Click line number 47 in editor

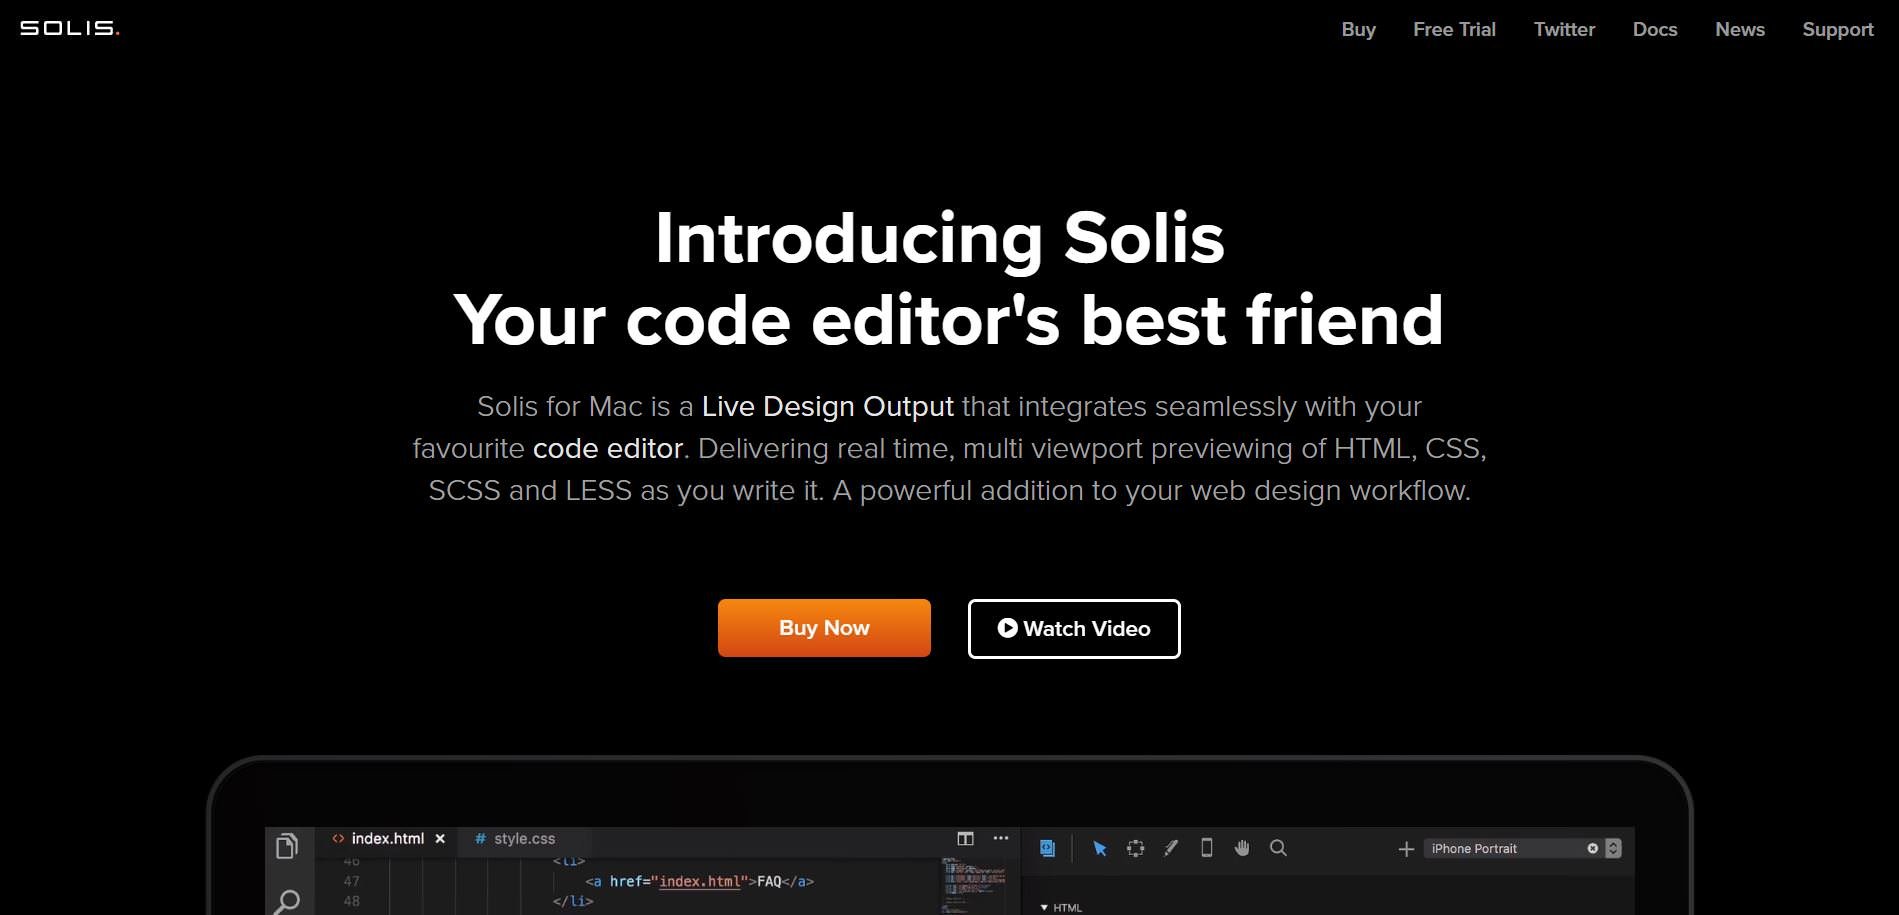(351, 881)
